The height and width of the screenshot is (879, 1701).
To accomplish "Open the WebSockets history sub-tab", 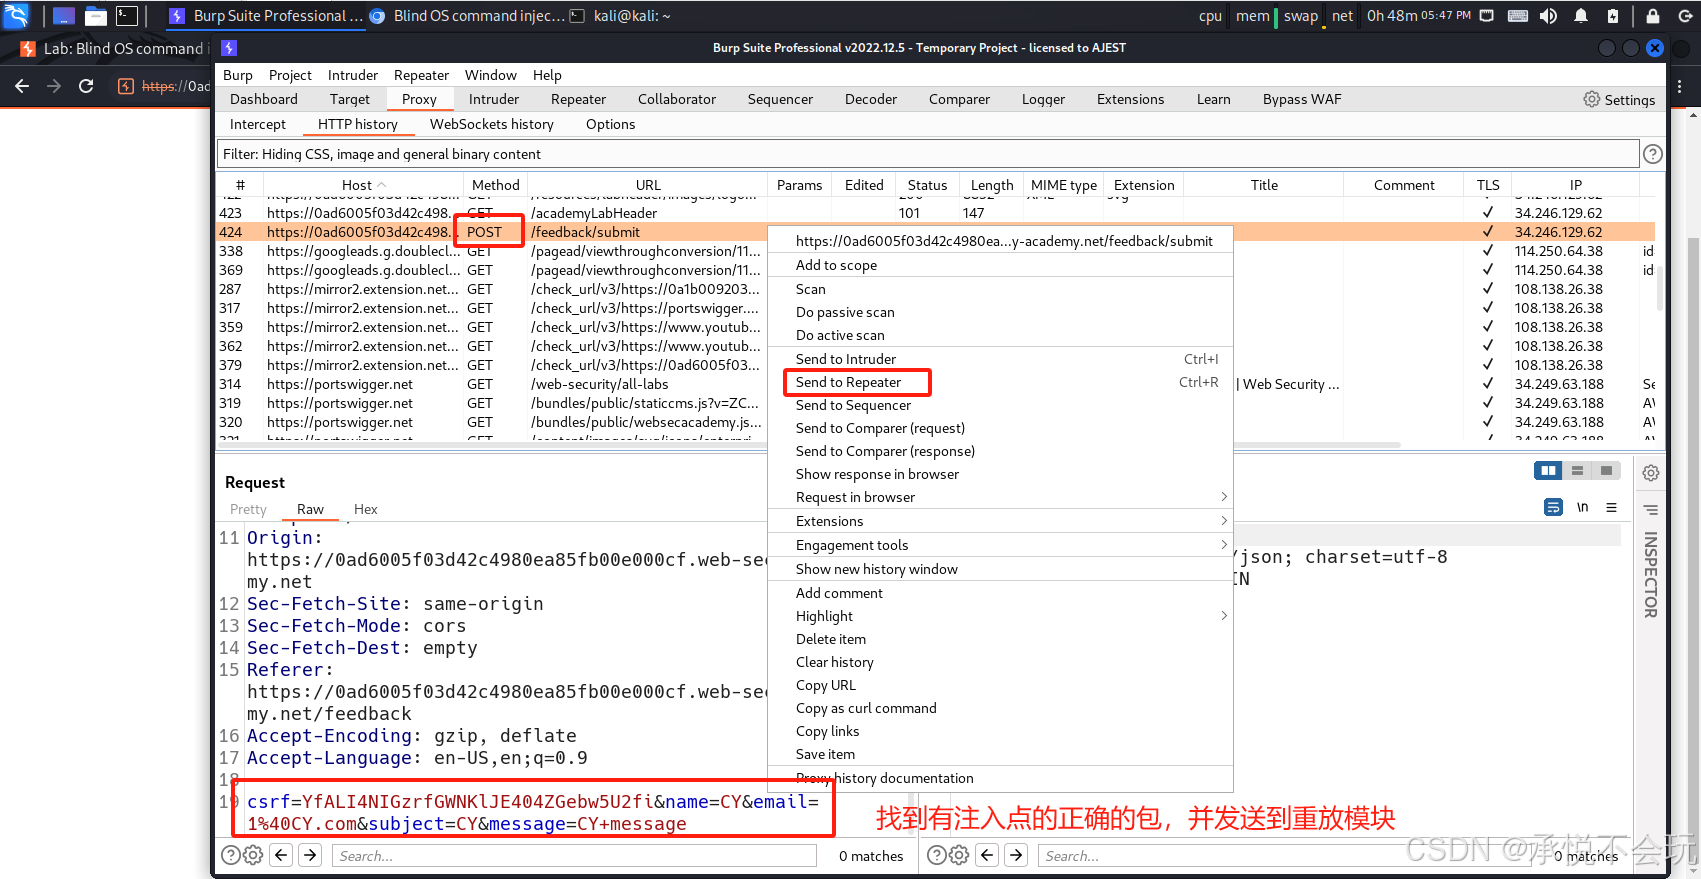I will 492,124.
